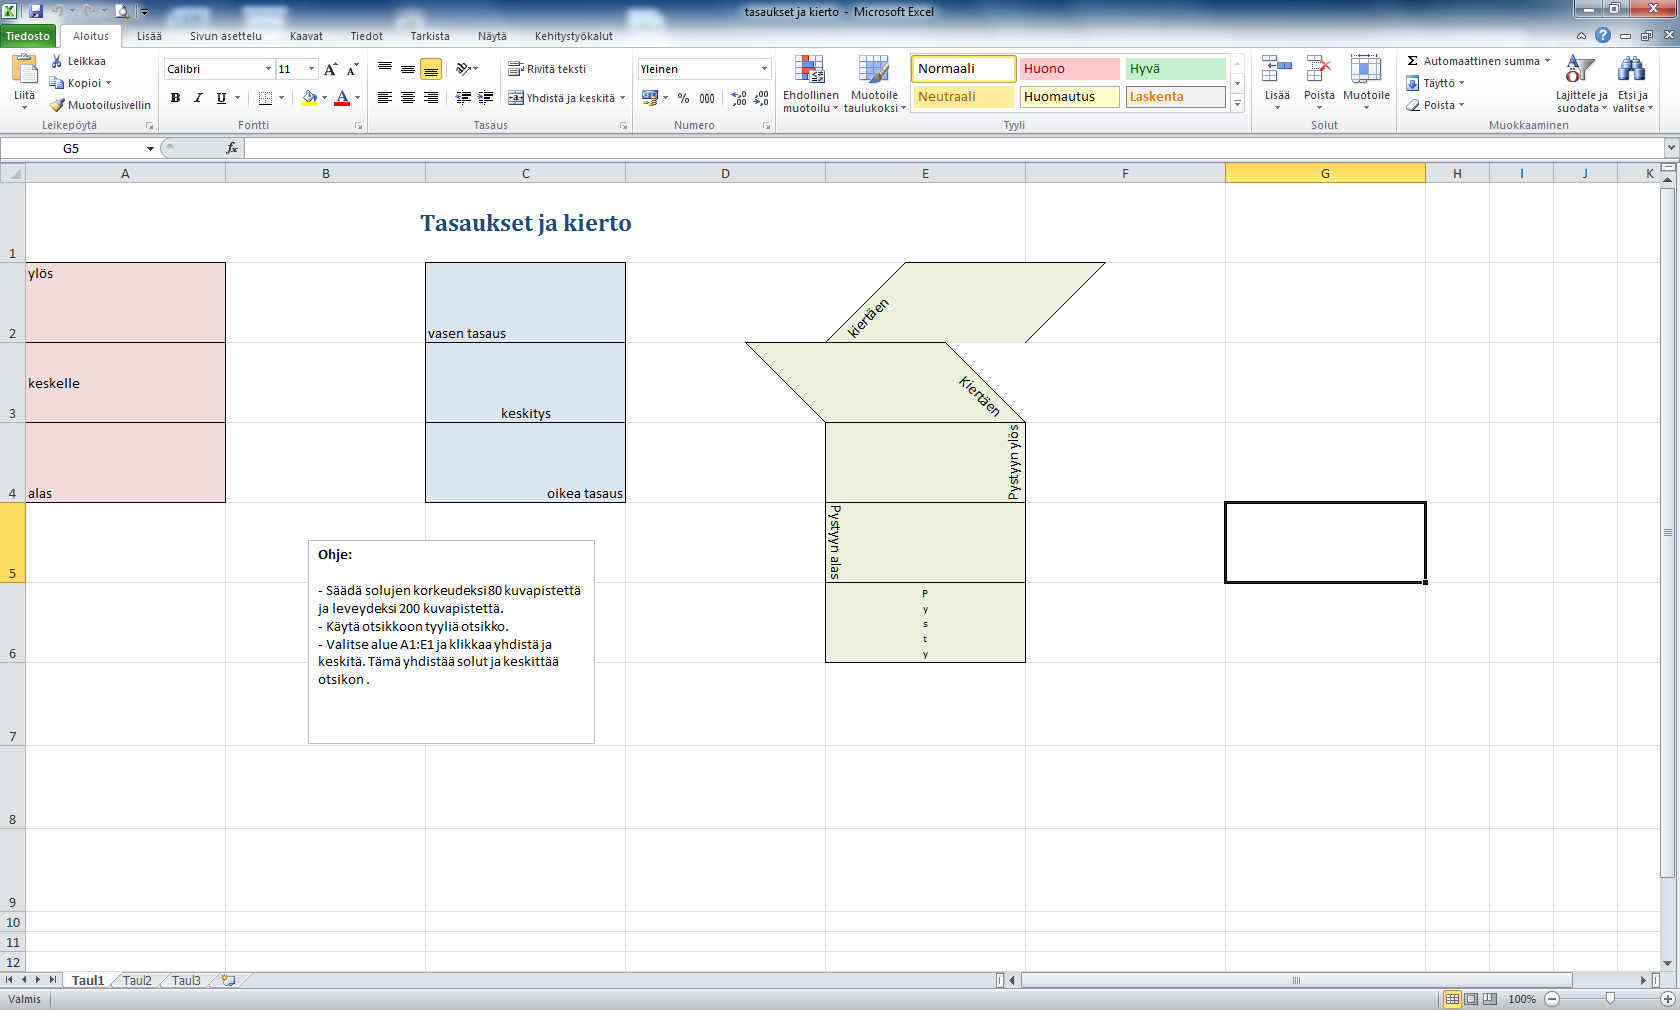
Task: Toggle bold formatting
Action: [176, 98]
